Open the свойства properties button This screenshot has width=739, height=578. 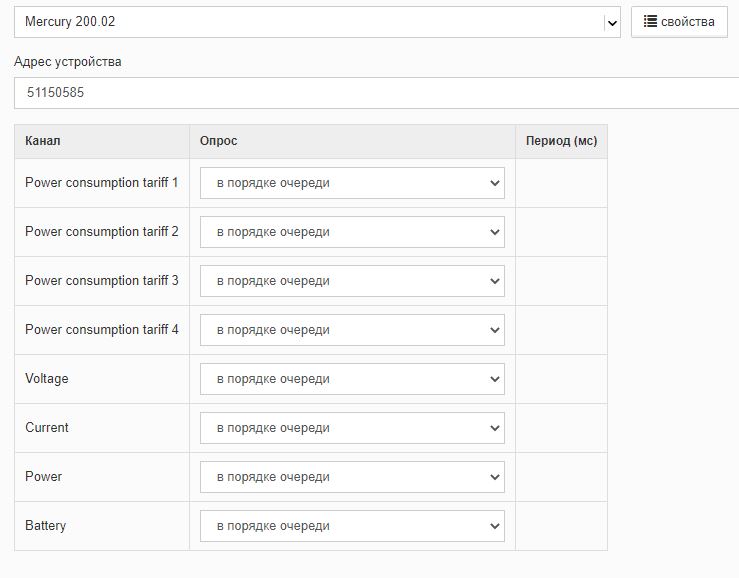pos(679,22)
